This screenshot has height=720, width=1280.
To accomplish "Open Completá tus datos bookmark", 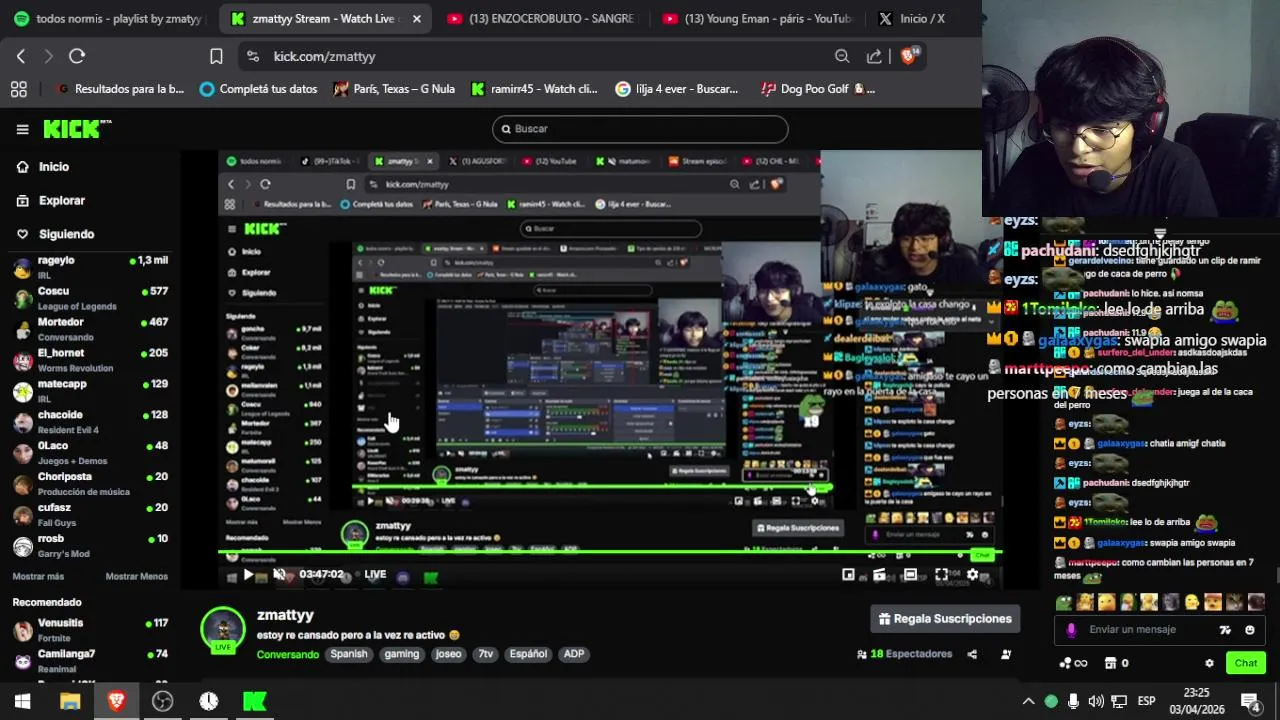I will pyautogui.click(x=259, y=89).
